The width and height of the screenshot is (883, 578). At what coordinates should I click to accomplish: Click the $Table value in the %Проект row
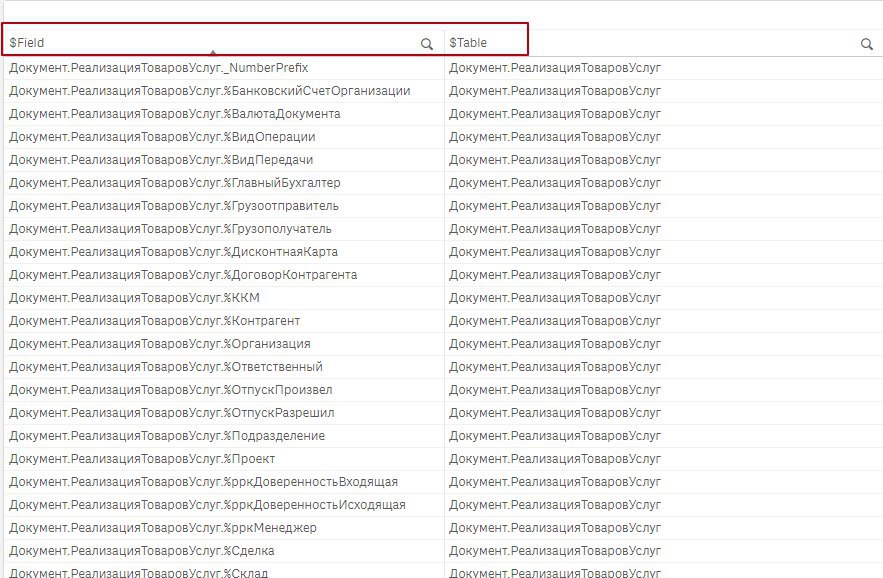[555, 459]
